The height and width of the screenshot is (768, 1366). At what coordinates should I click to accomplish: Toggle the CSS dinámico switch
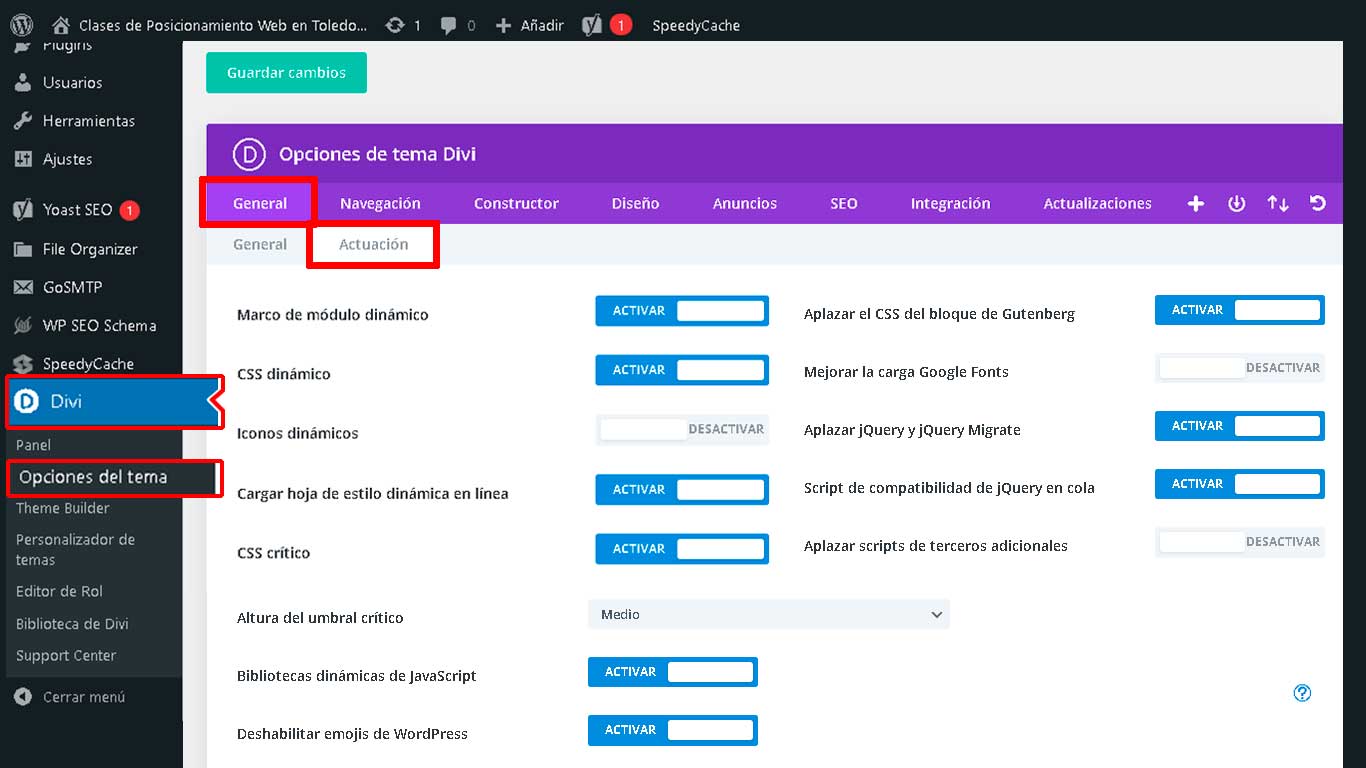(x=682, y=370)
